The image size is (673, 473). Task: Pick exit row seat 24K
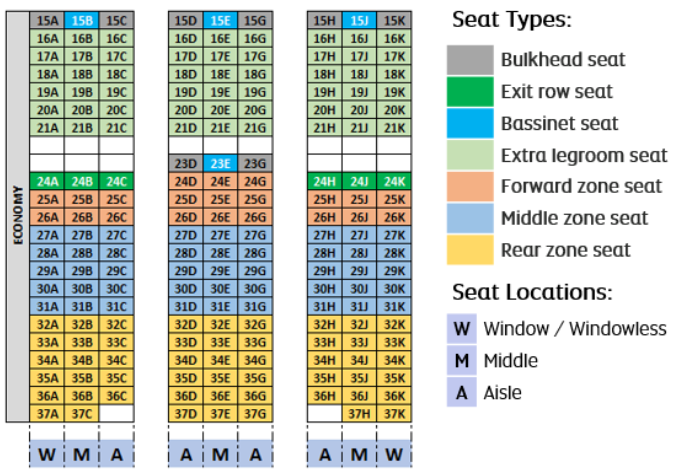pyautogui.click(x=394, y=181)
